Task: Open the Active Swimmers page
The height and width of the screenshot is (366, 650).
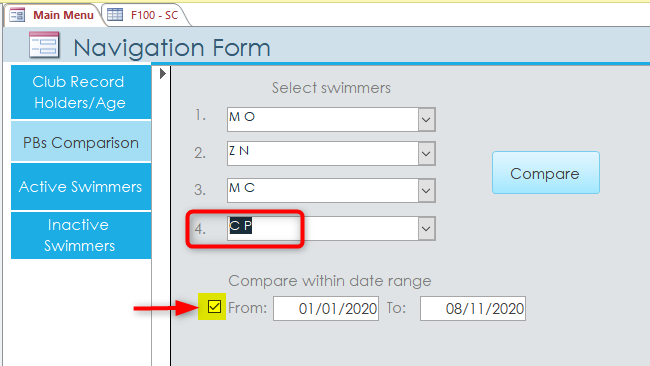Action: (81, 187)
